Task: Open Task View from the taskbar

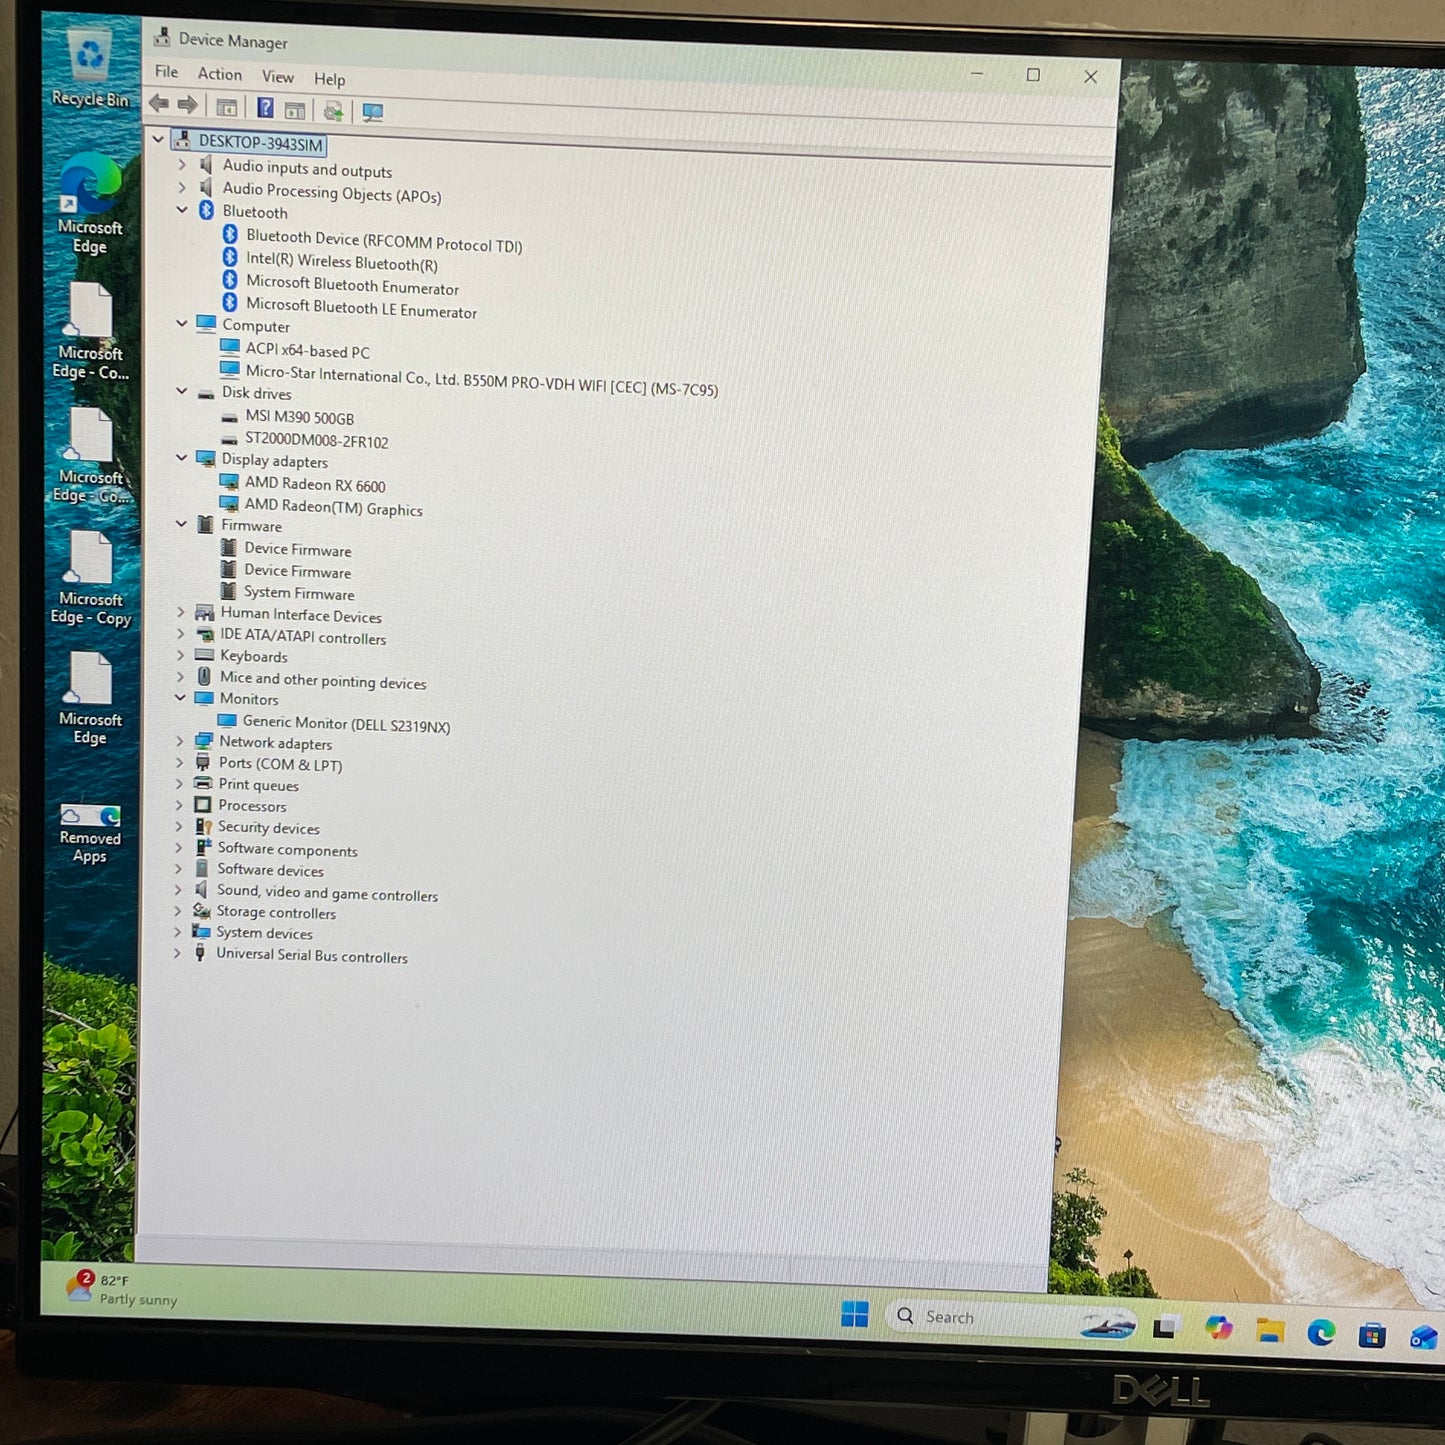Action: pos(1164,1328)
